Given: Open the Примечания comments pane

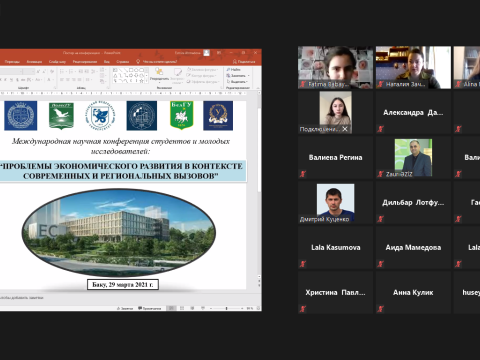Looking at the screenshot, I should (150, 308).
